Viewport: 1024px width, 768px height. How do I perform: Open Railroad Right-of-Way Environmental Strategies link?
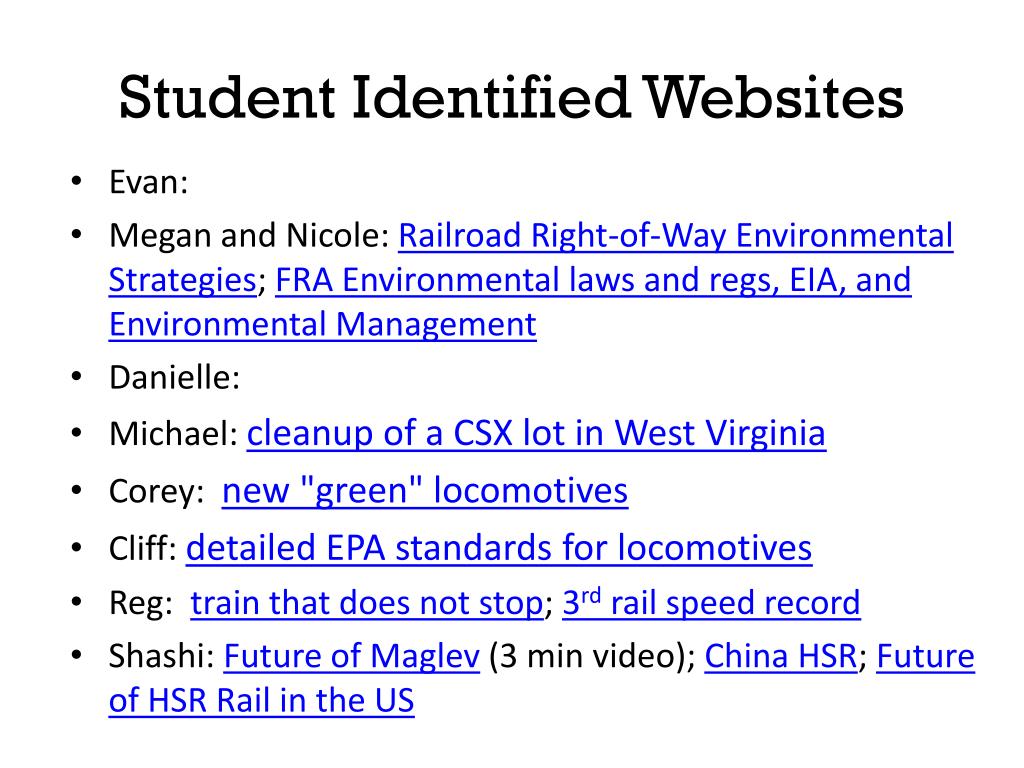pos(675,236)
